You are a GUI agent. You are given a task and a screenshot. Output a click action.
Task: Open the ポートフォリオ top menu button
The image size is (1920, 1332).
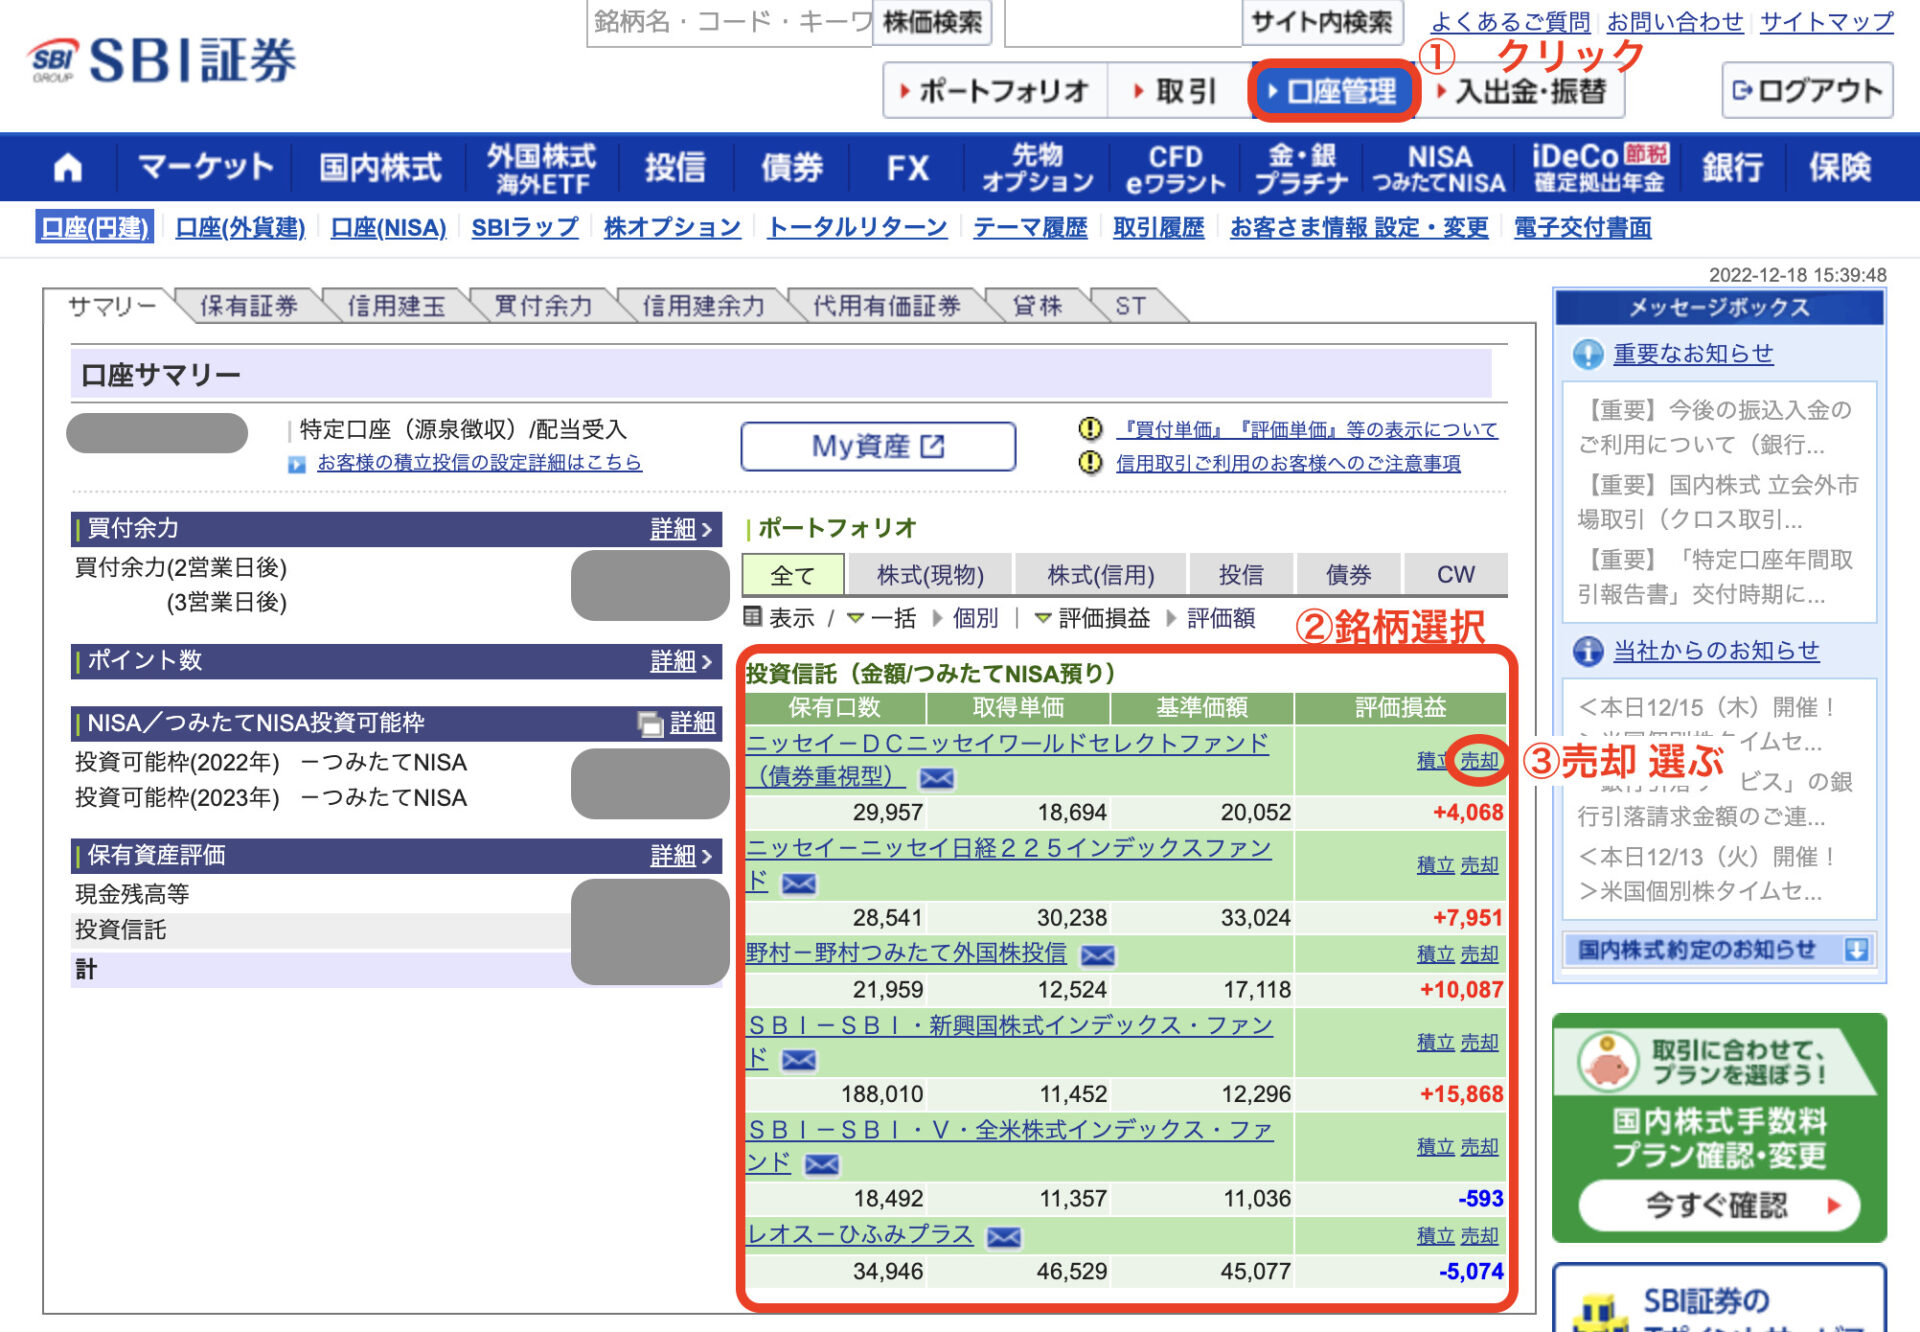(x=995, y=92)
